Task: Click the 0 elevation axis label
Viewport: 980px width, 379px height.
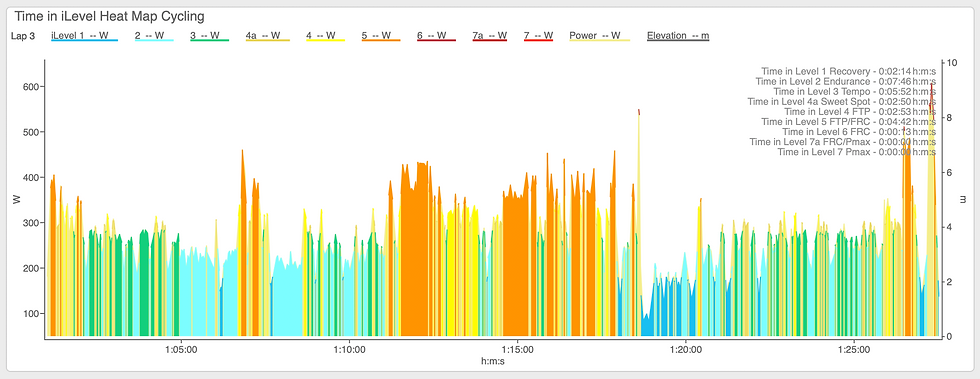Action: 950,336
